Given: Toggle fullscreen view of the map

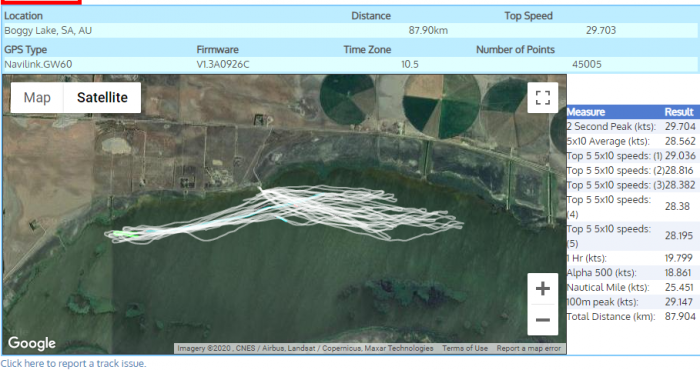Looking at the screenshot, I should [542, 97].
